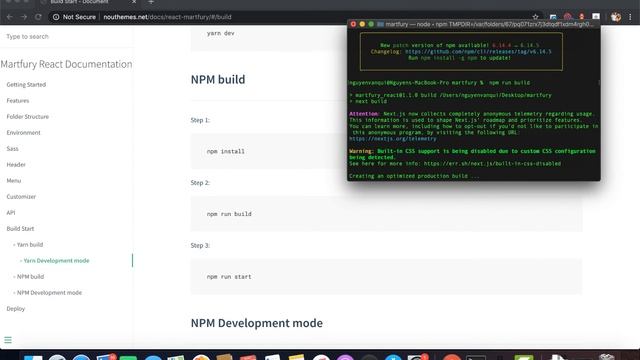The width and height of the screenshot is (640, 360).
Task: Click the NPM build heading
Action: pyautogui.click(x=218, y=79)
